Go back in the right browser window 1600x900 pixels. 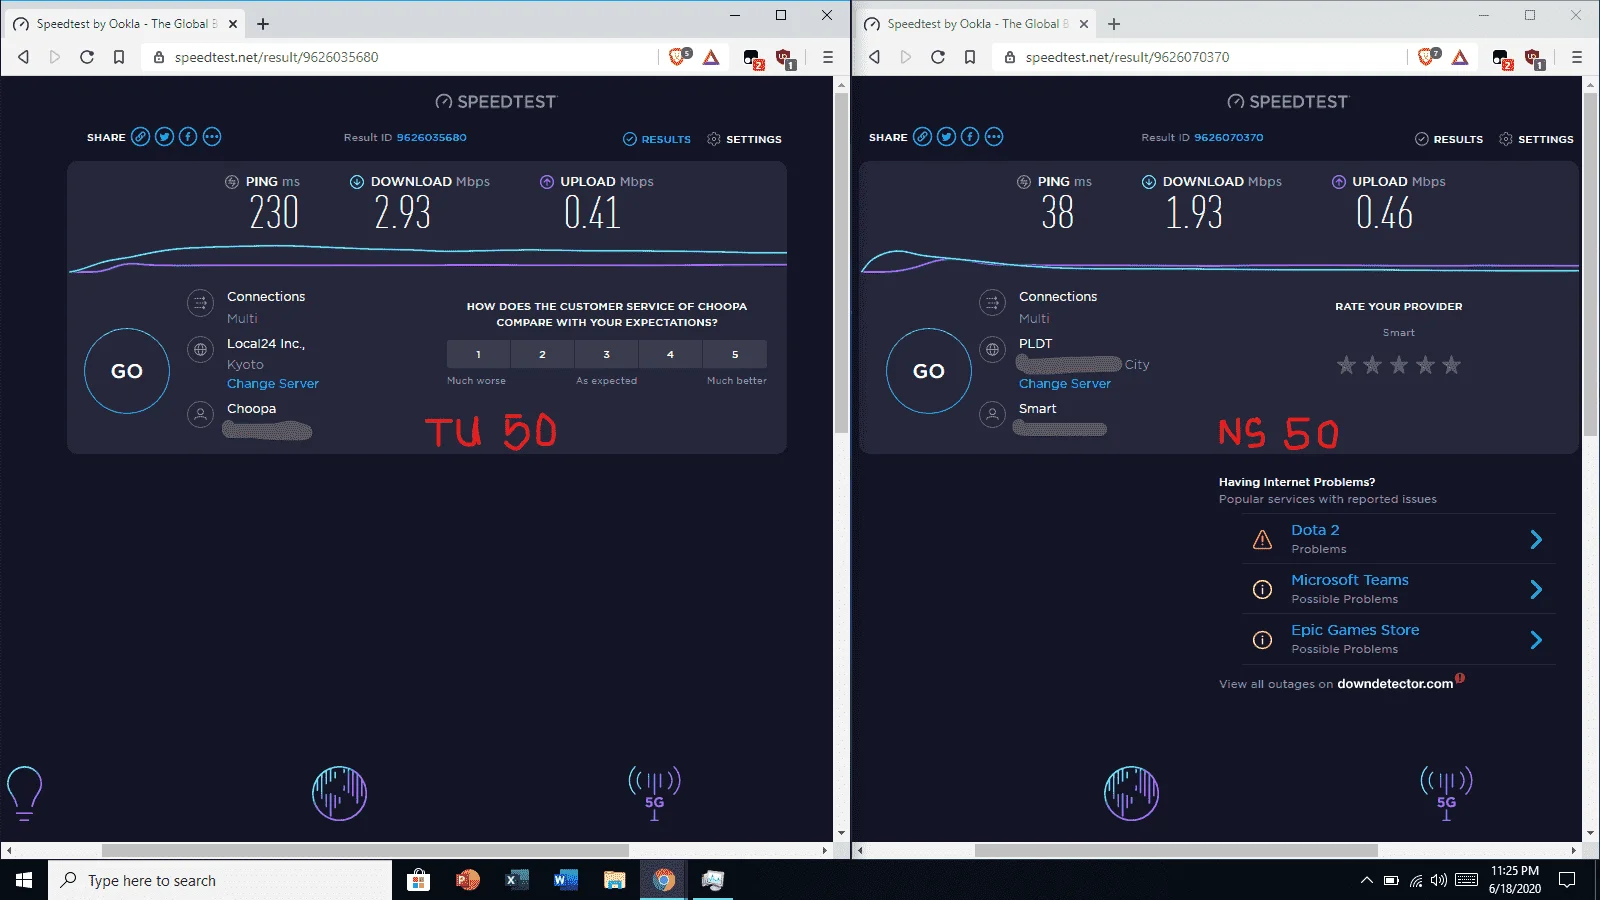874,57
